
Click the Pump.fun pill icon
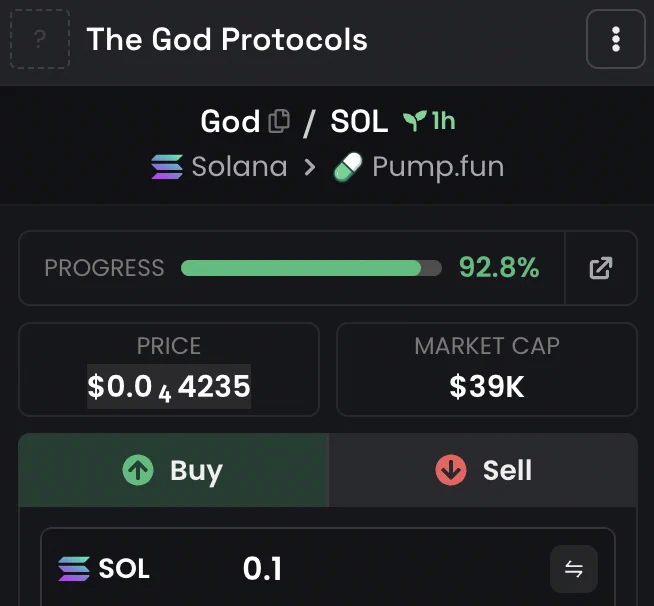(x=348, y=167)
